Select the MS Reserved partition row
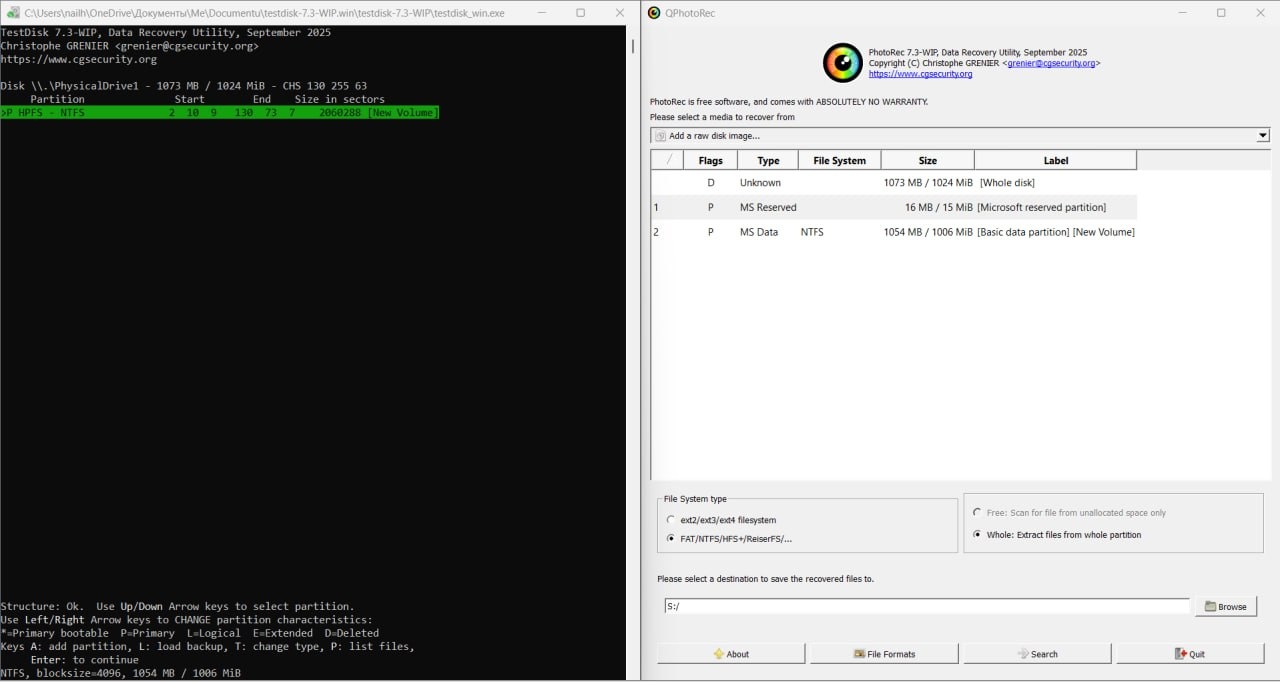This screenshot has width=1280, height=682. 894,207
